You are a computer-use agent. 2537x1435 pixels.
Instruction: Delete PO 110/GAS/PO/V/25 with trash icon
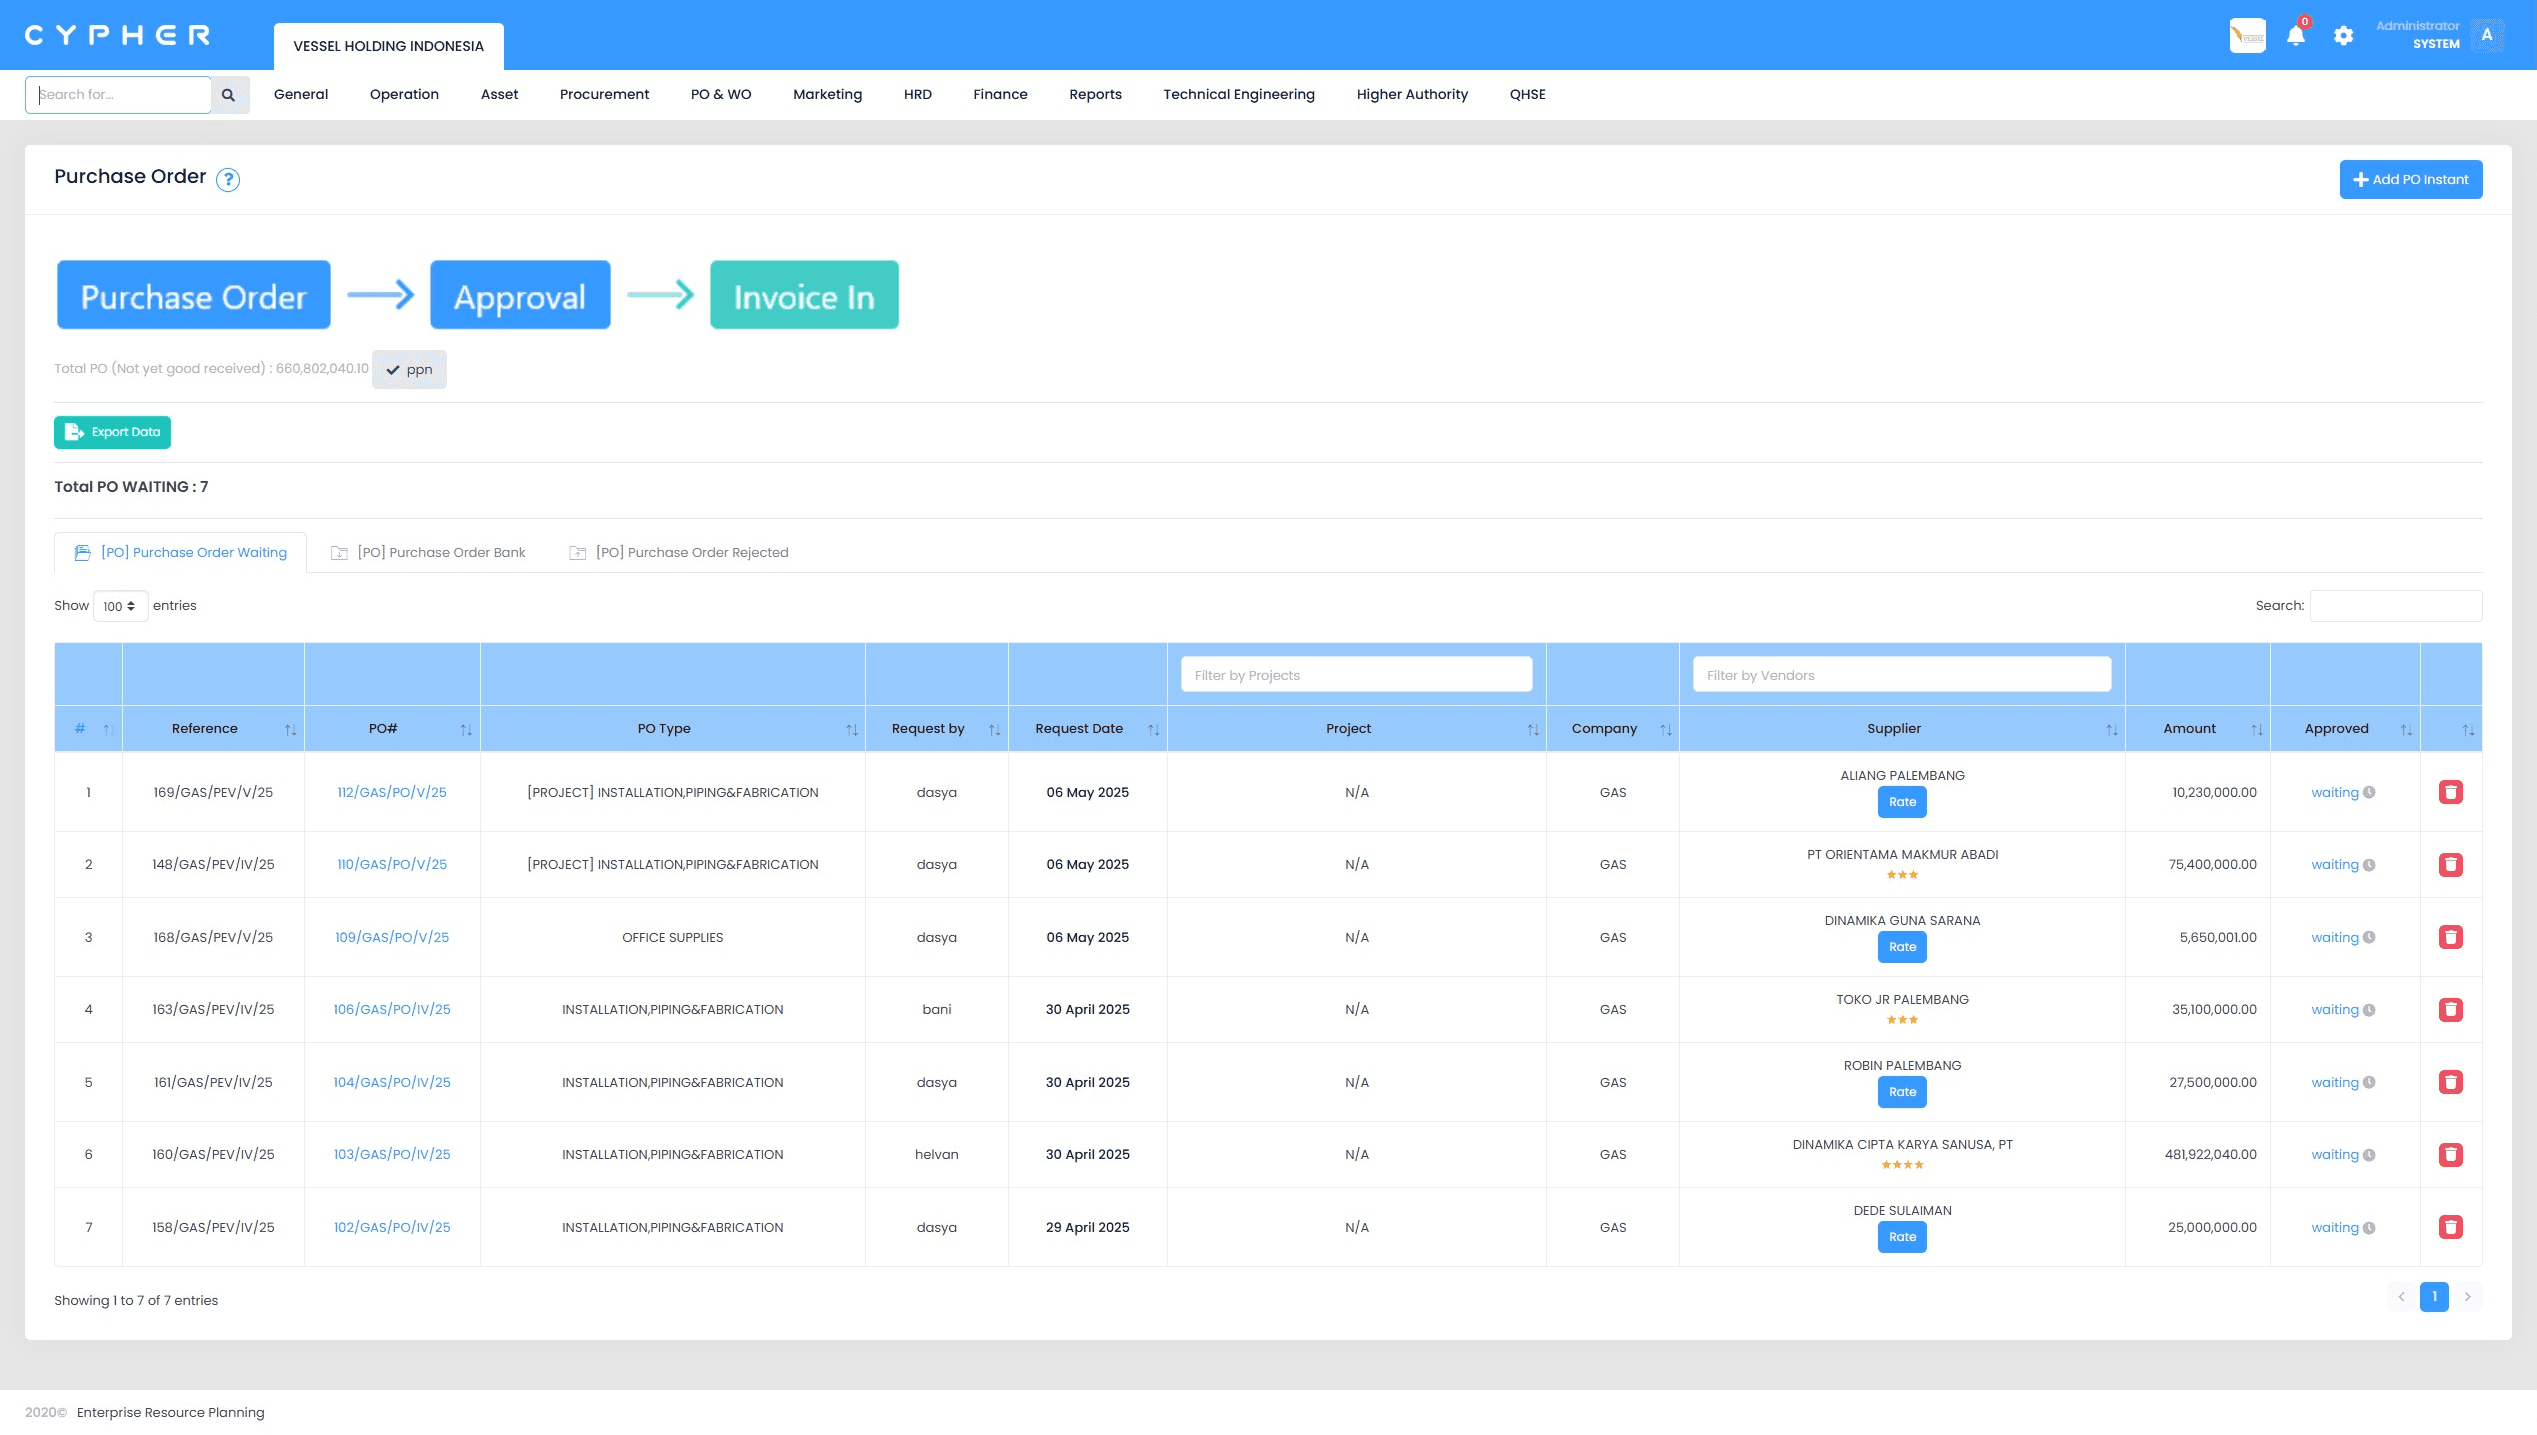(x=2451, y=864)
